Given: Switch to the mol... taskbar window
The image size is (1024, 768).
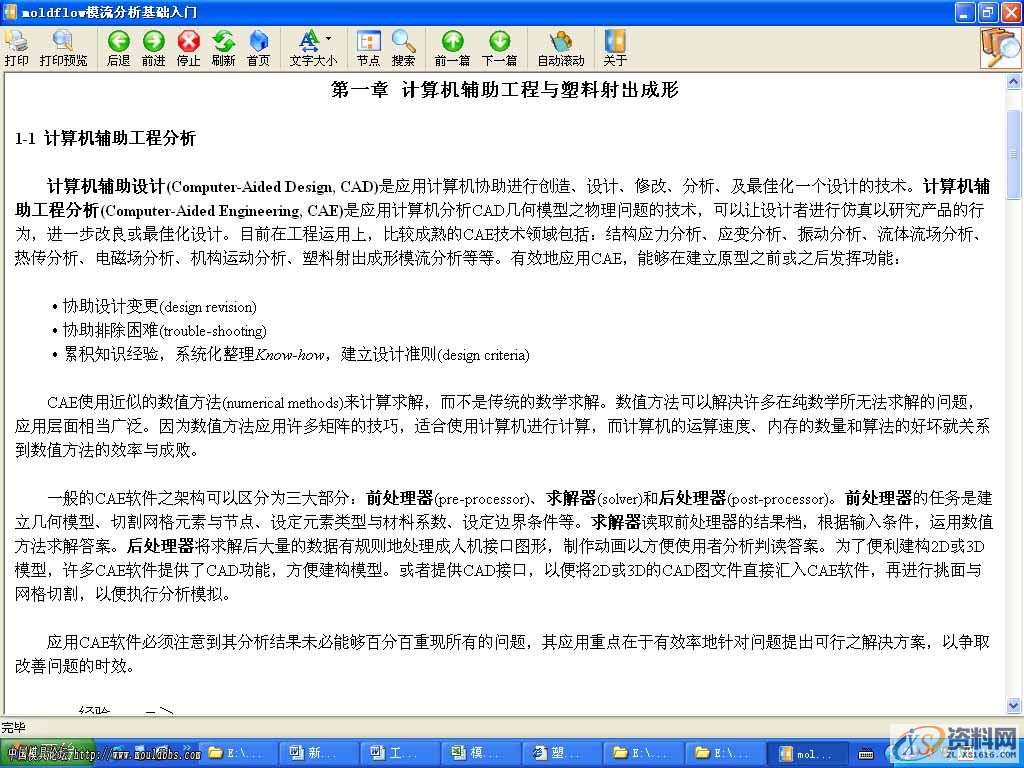Looking at the screenshot, I should [x=810, y=751].
